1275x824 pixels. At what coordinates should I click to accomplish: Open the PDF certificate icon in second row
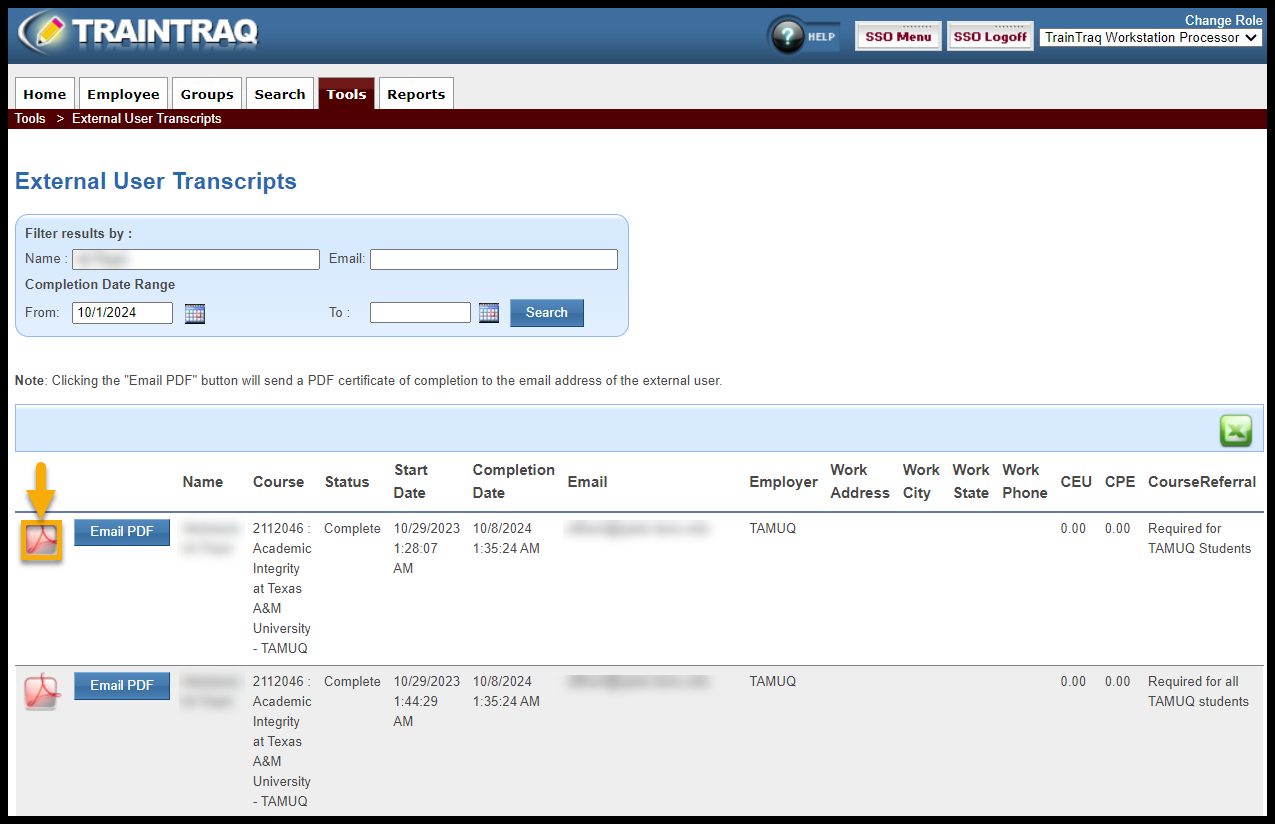[42, 693]
